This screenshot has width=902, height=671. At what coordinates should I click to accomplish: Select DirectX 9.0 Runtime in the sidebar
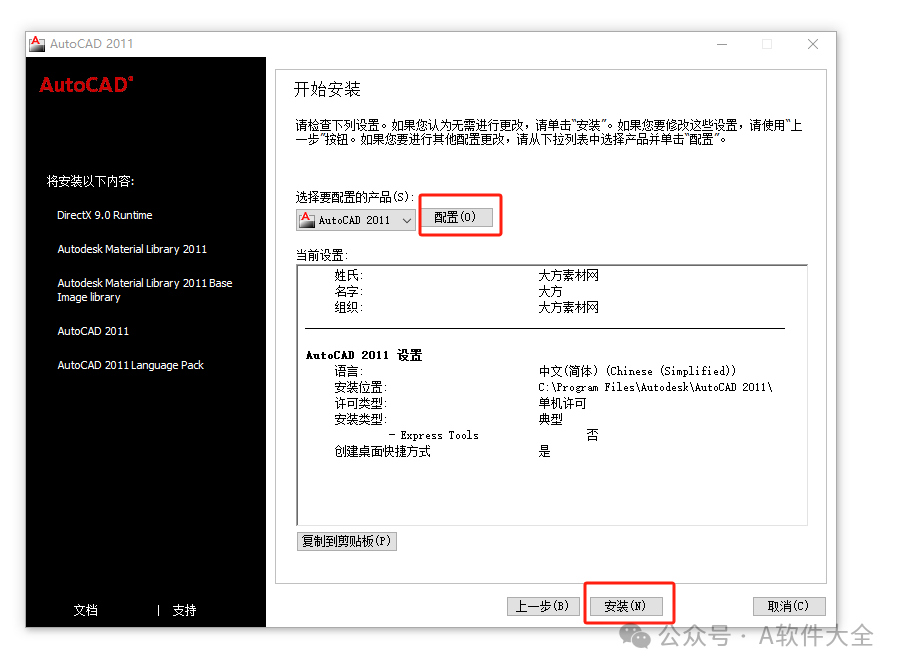click(x=105, y=215)
